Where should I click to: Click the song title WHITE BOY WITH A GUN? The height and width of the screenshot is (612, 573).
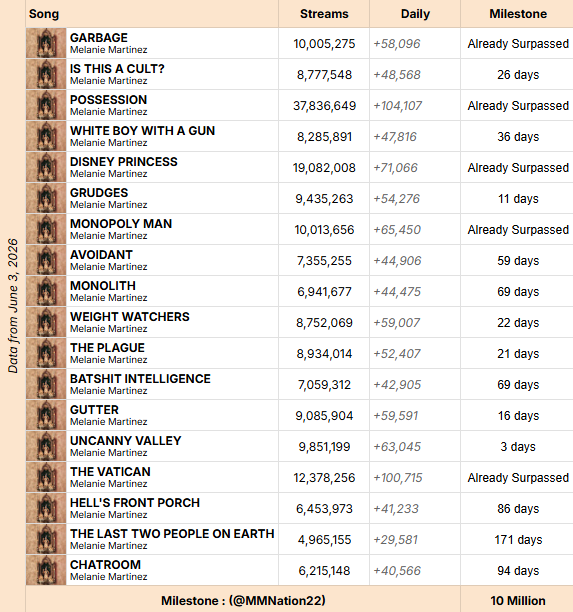[x=142, y=131]
